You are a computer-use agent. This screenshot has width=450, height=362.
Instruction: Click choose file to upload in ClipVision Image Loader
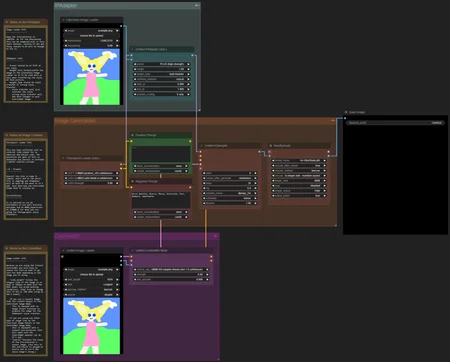coord(91,35)
